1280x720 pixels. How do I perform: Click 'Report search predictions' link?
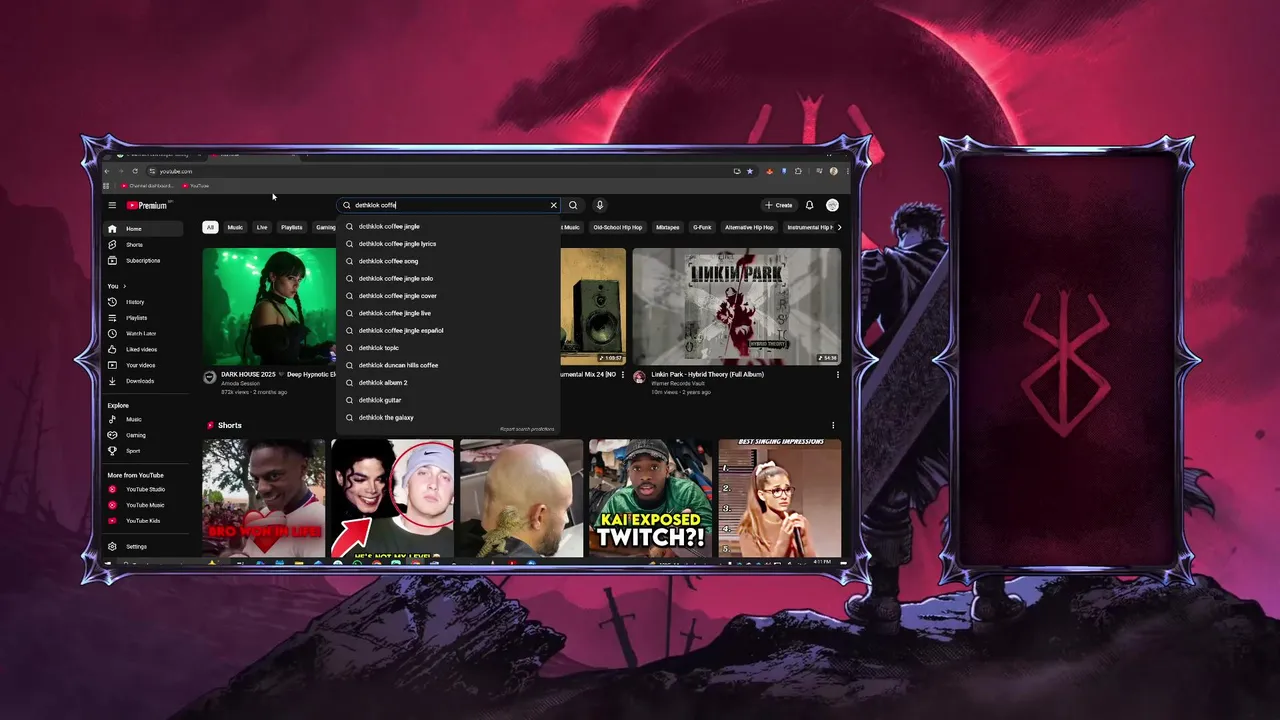click(527, 429)
